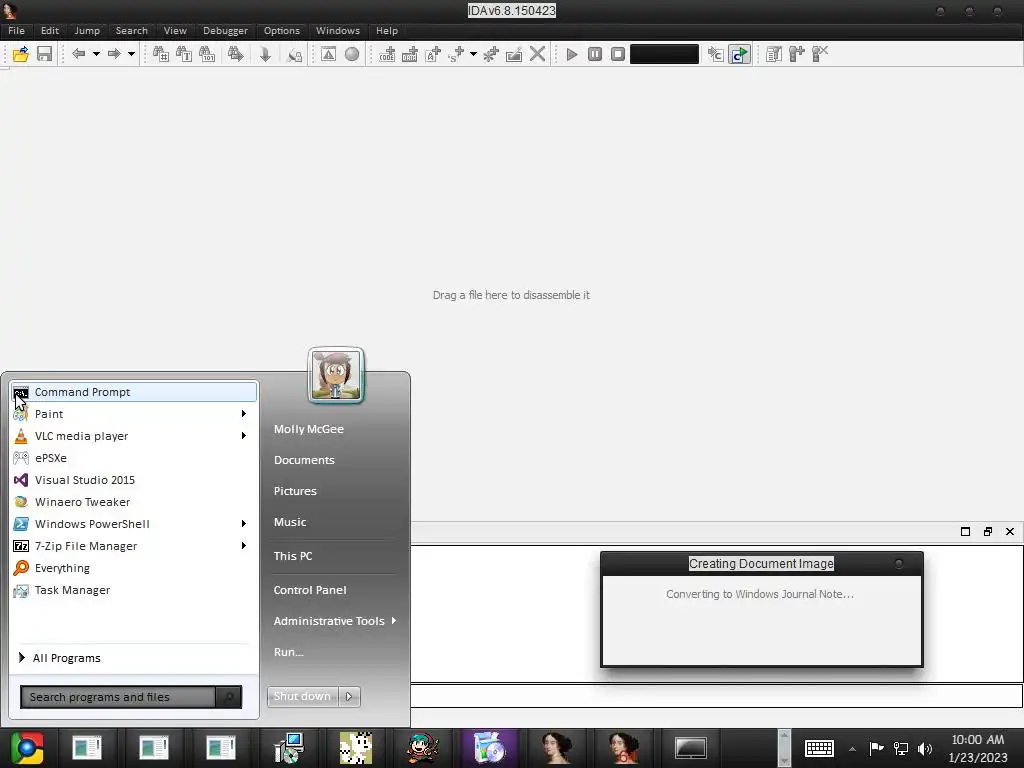The width and height of the screenshot is (1024, 768).
Task: Open the black debugger selection combo box
Action: 664,54
